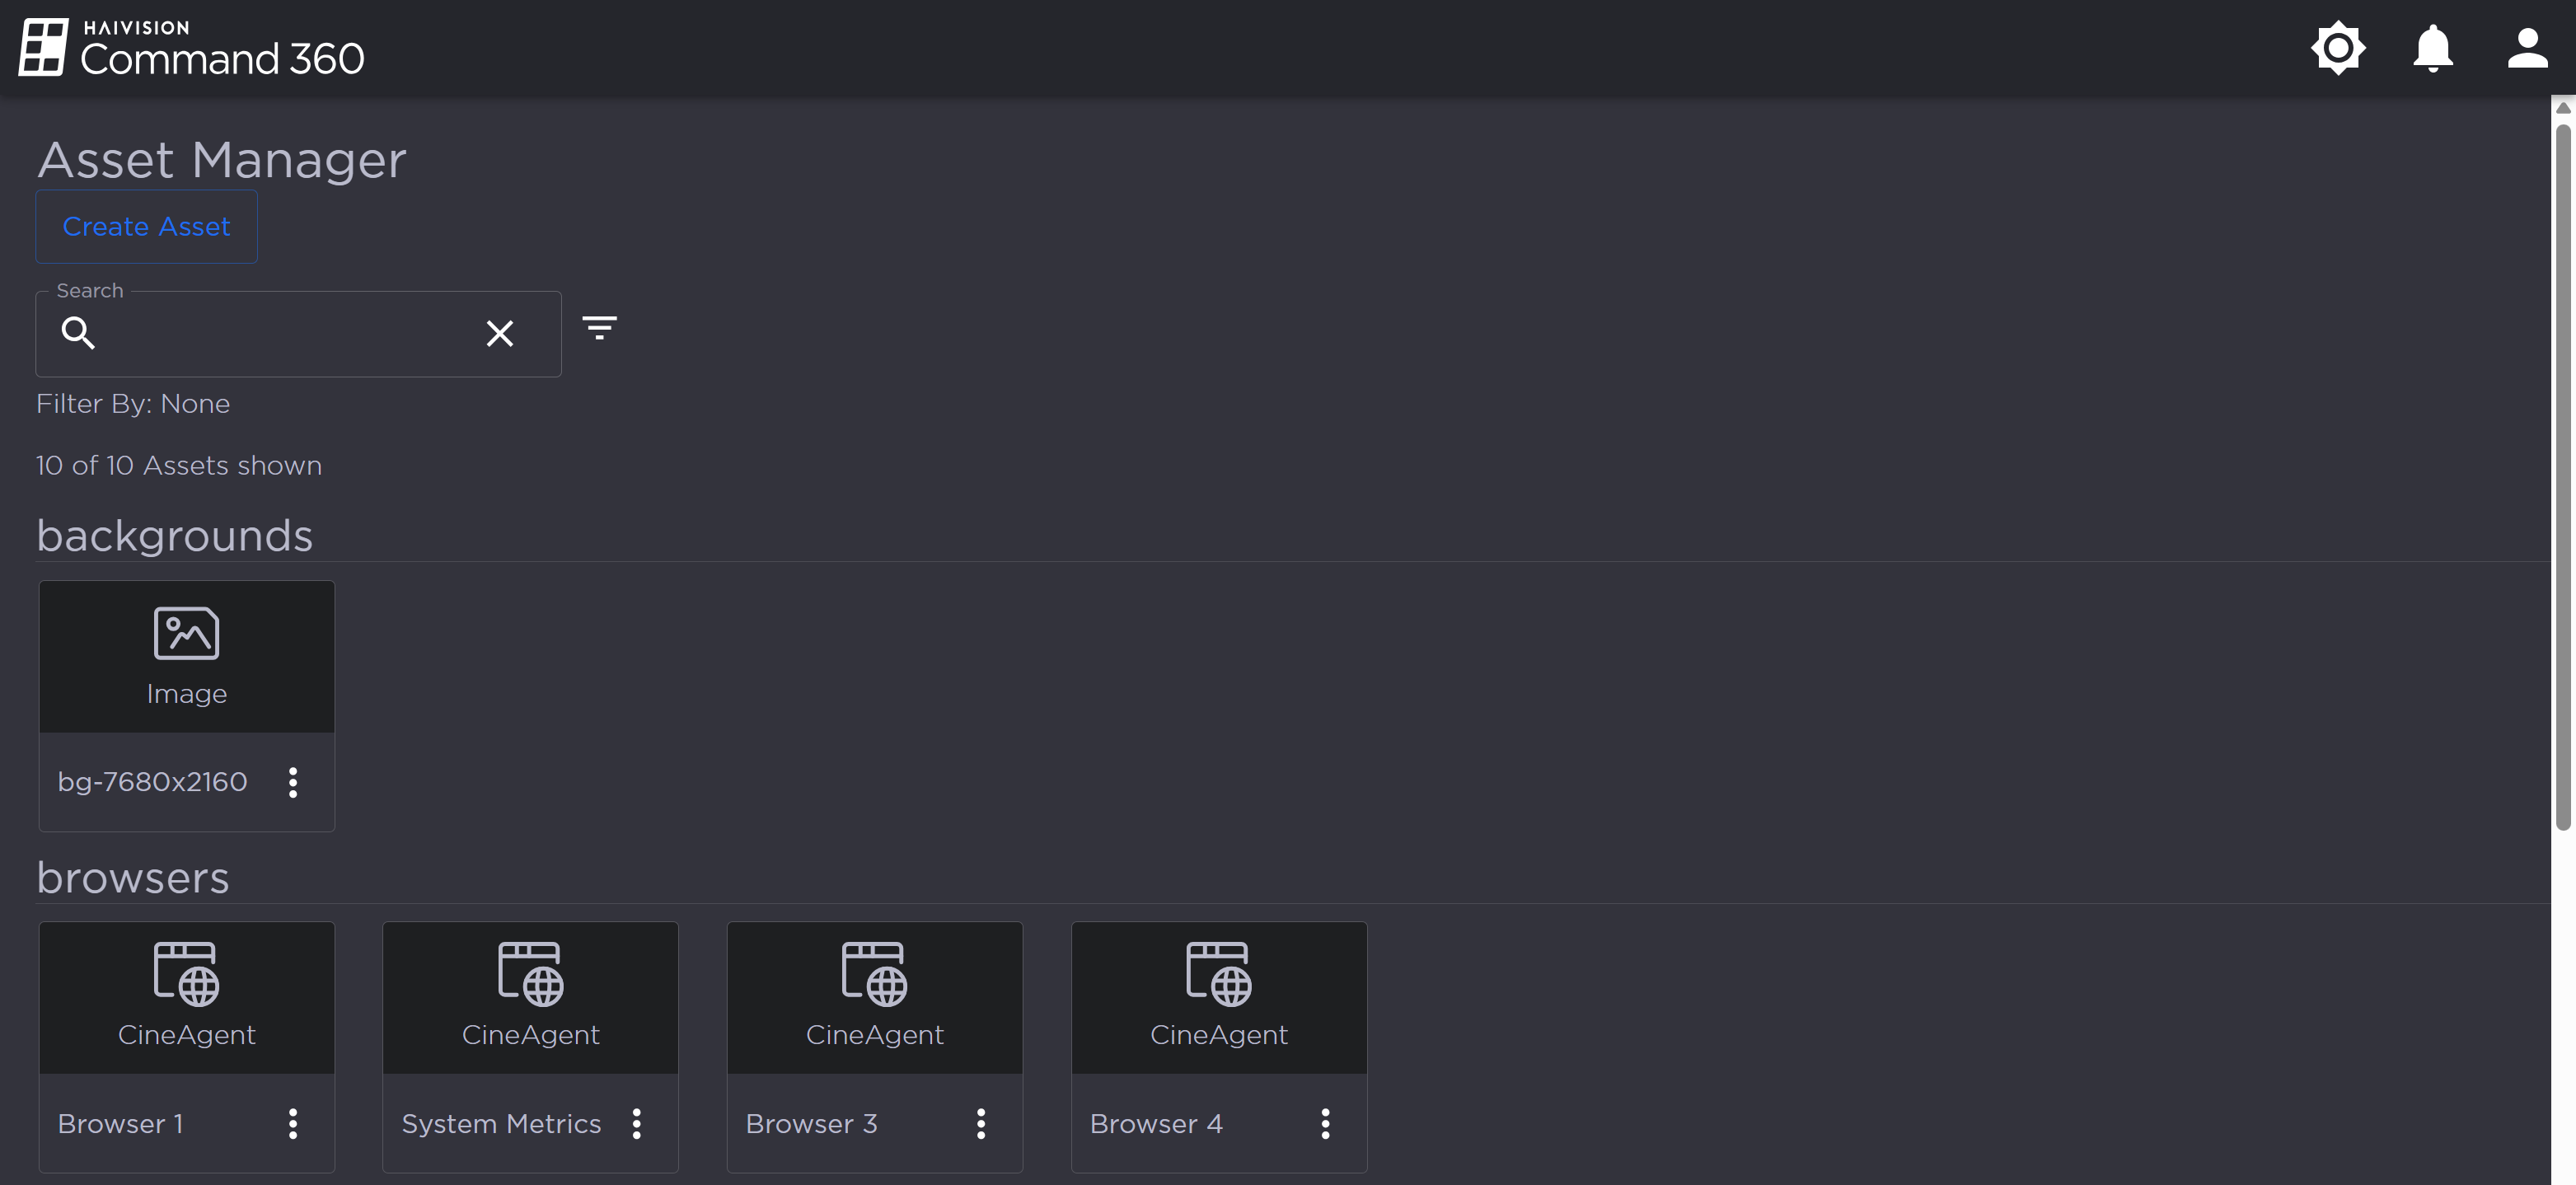Click the Create Asset button
Image resolution: width=2576 pixels, height=1185 pixels.
(146, 227)
